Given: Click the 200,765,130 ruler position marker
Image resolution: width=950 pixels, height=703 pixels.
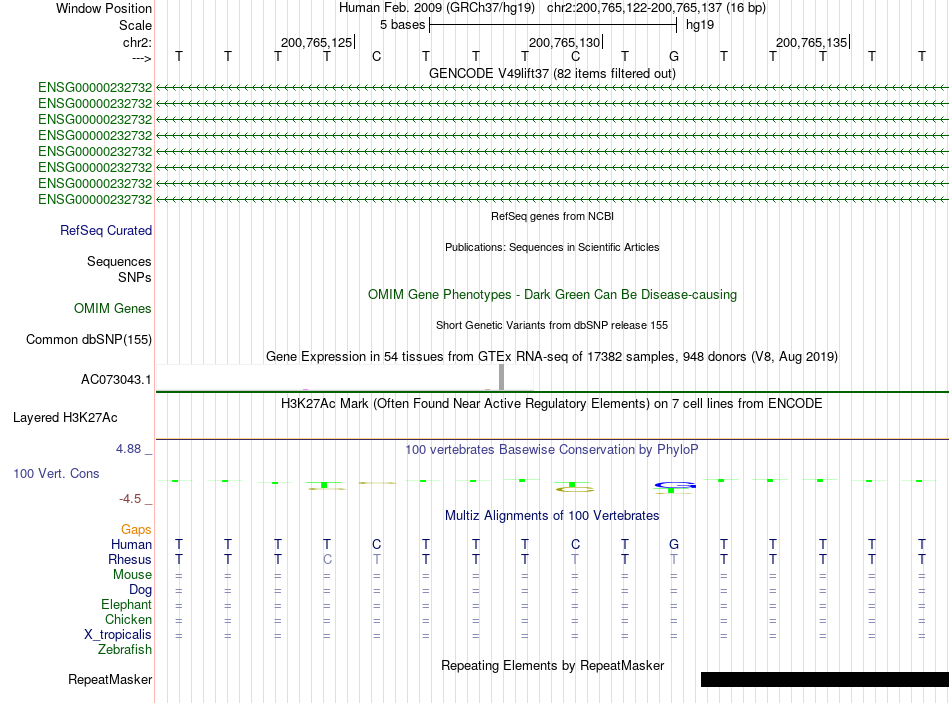Looking at the screenshot, I should [x=565, y=42].
